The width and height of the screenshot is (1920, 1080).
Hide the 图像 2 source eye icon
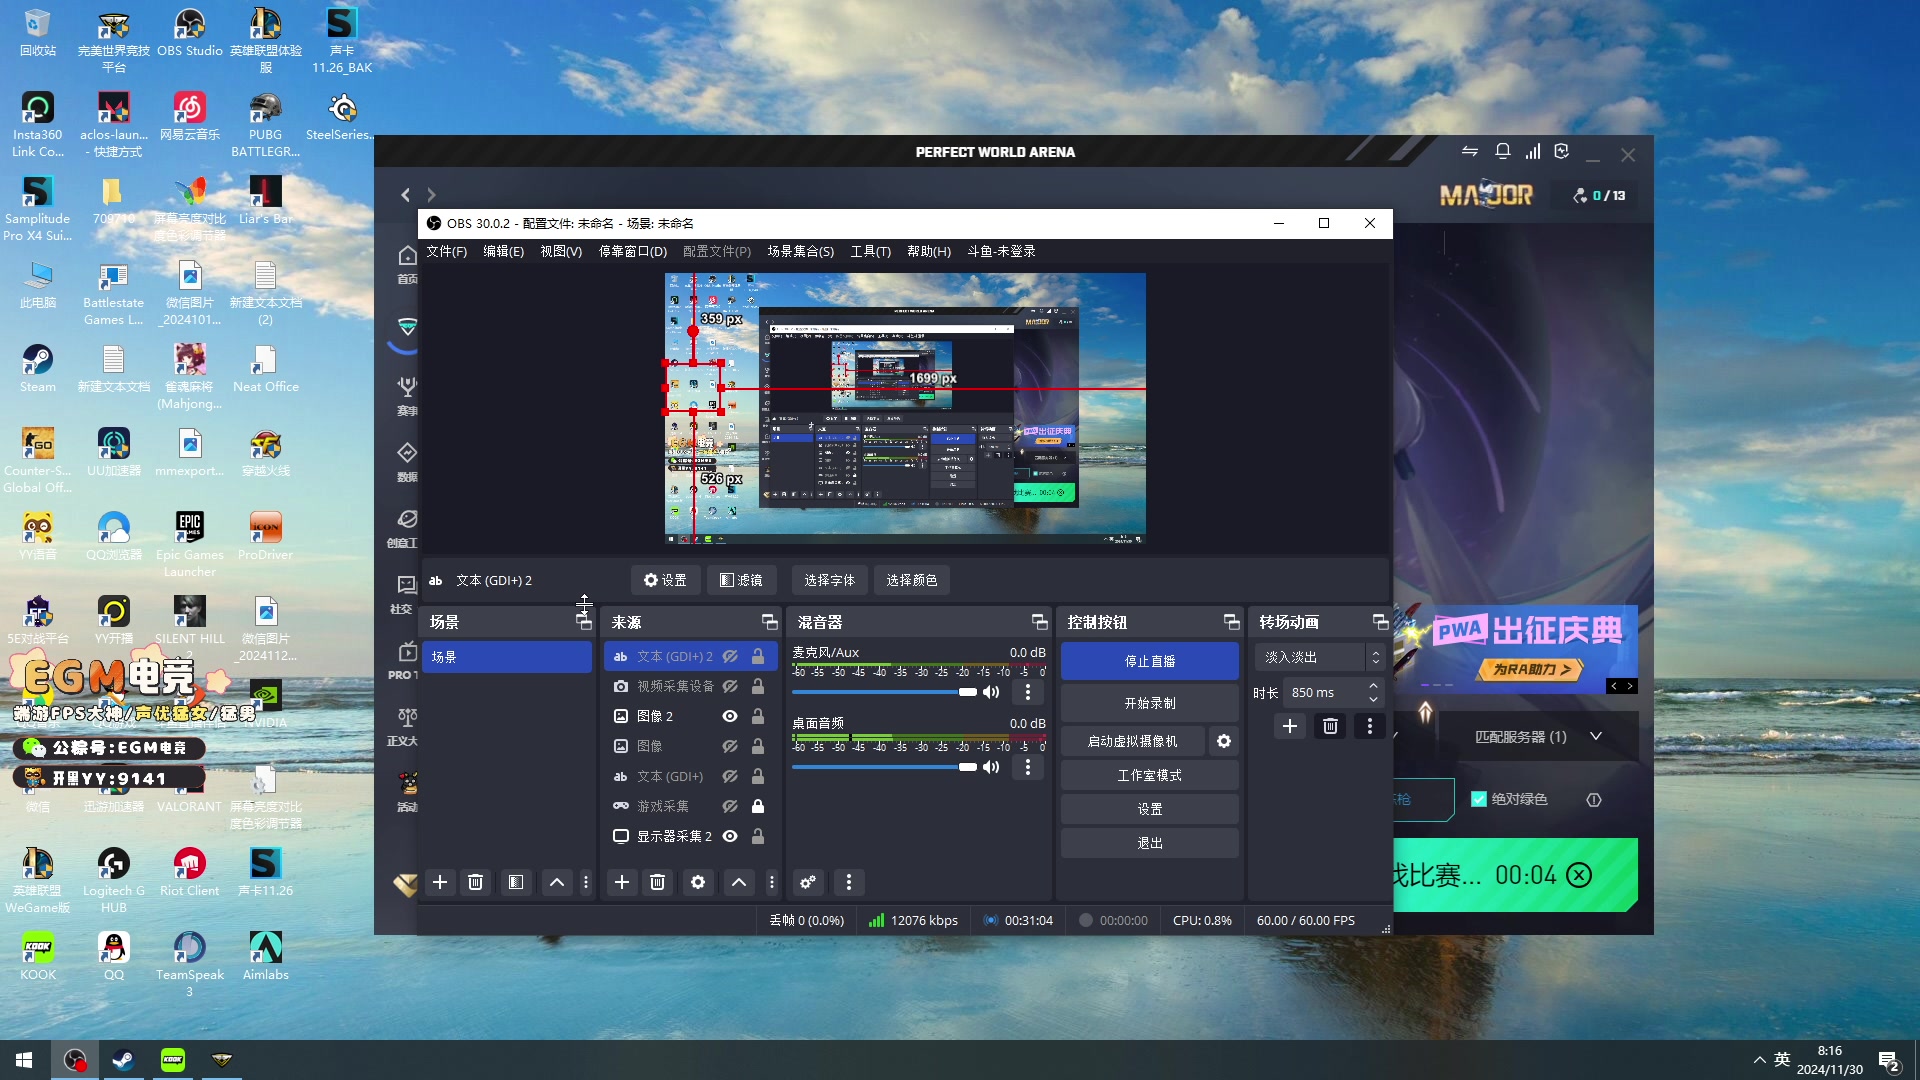tap(730, 716)
